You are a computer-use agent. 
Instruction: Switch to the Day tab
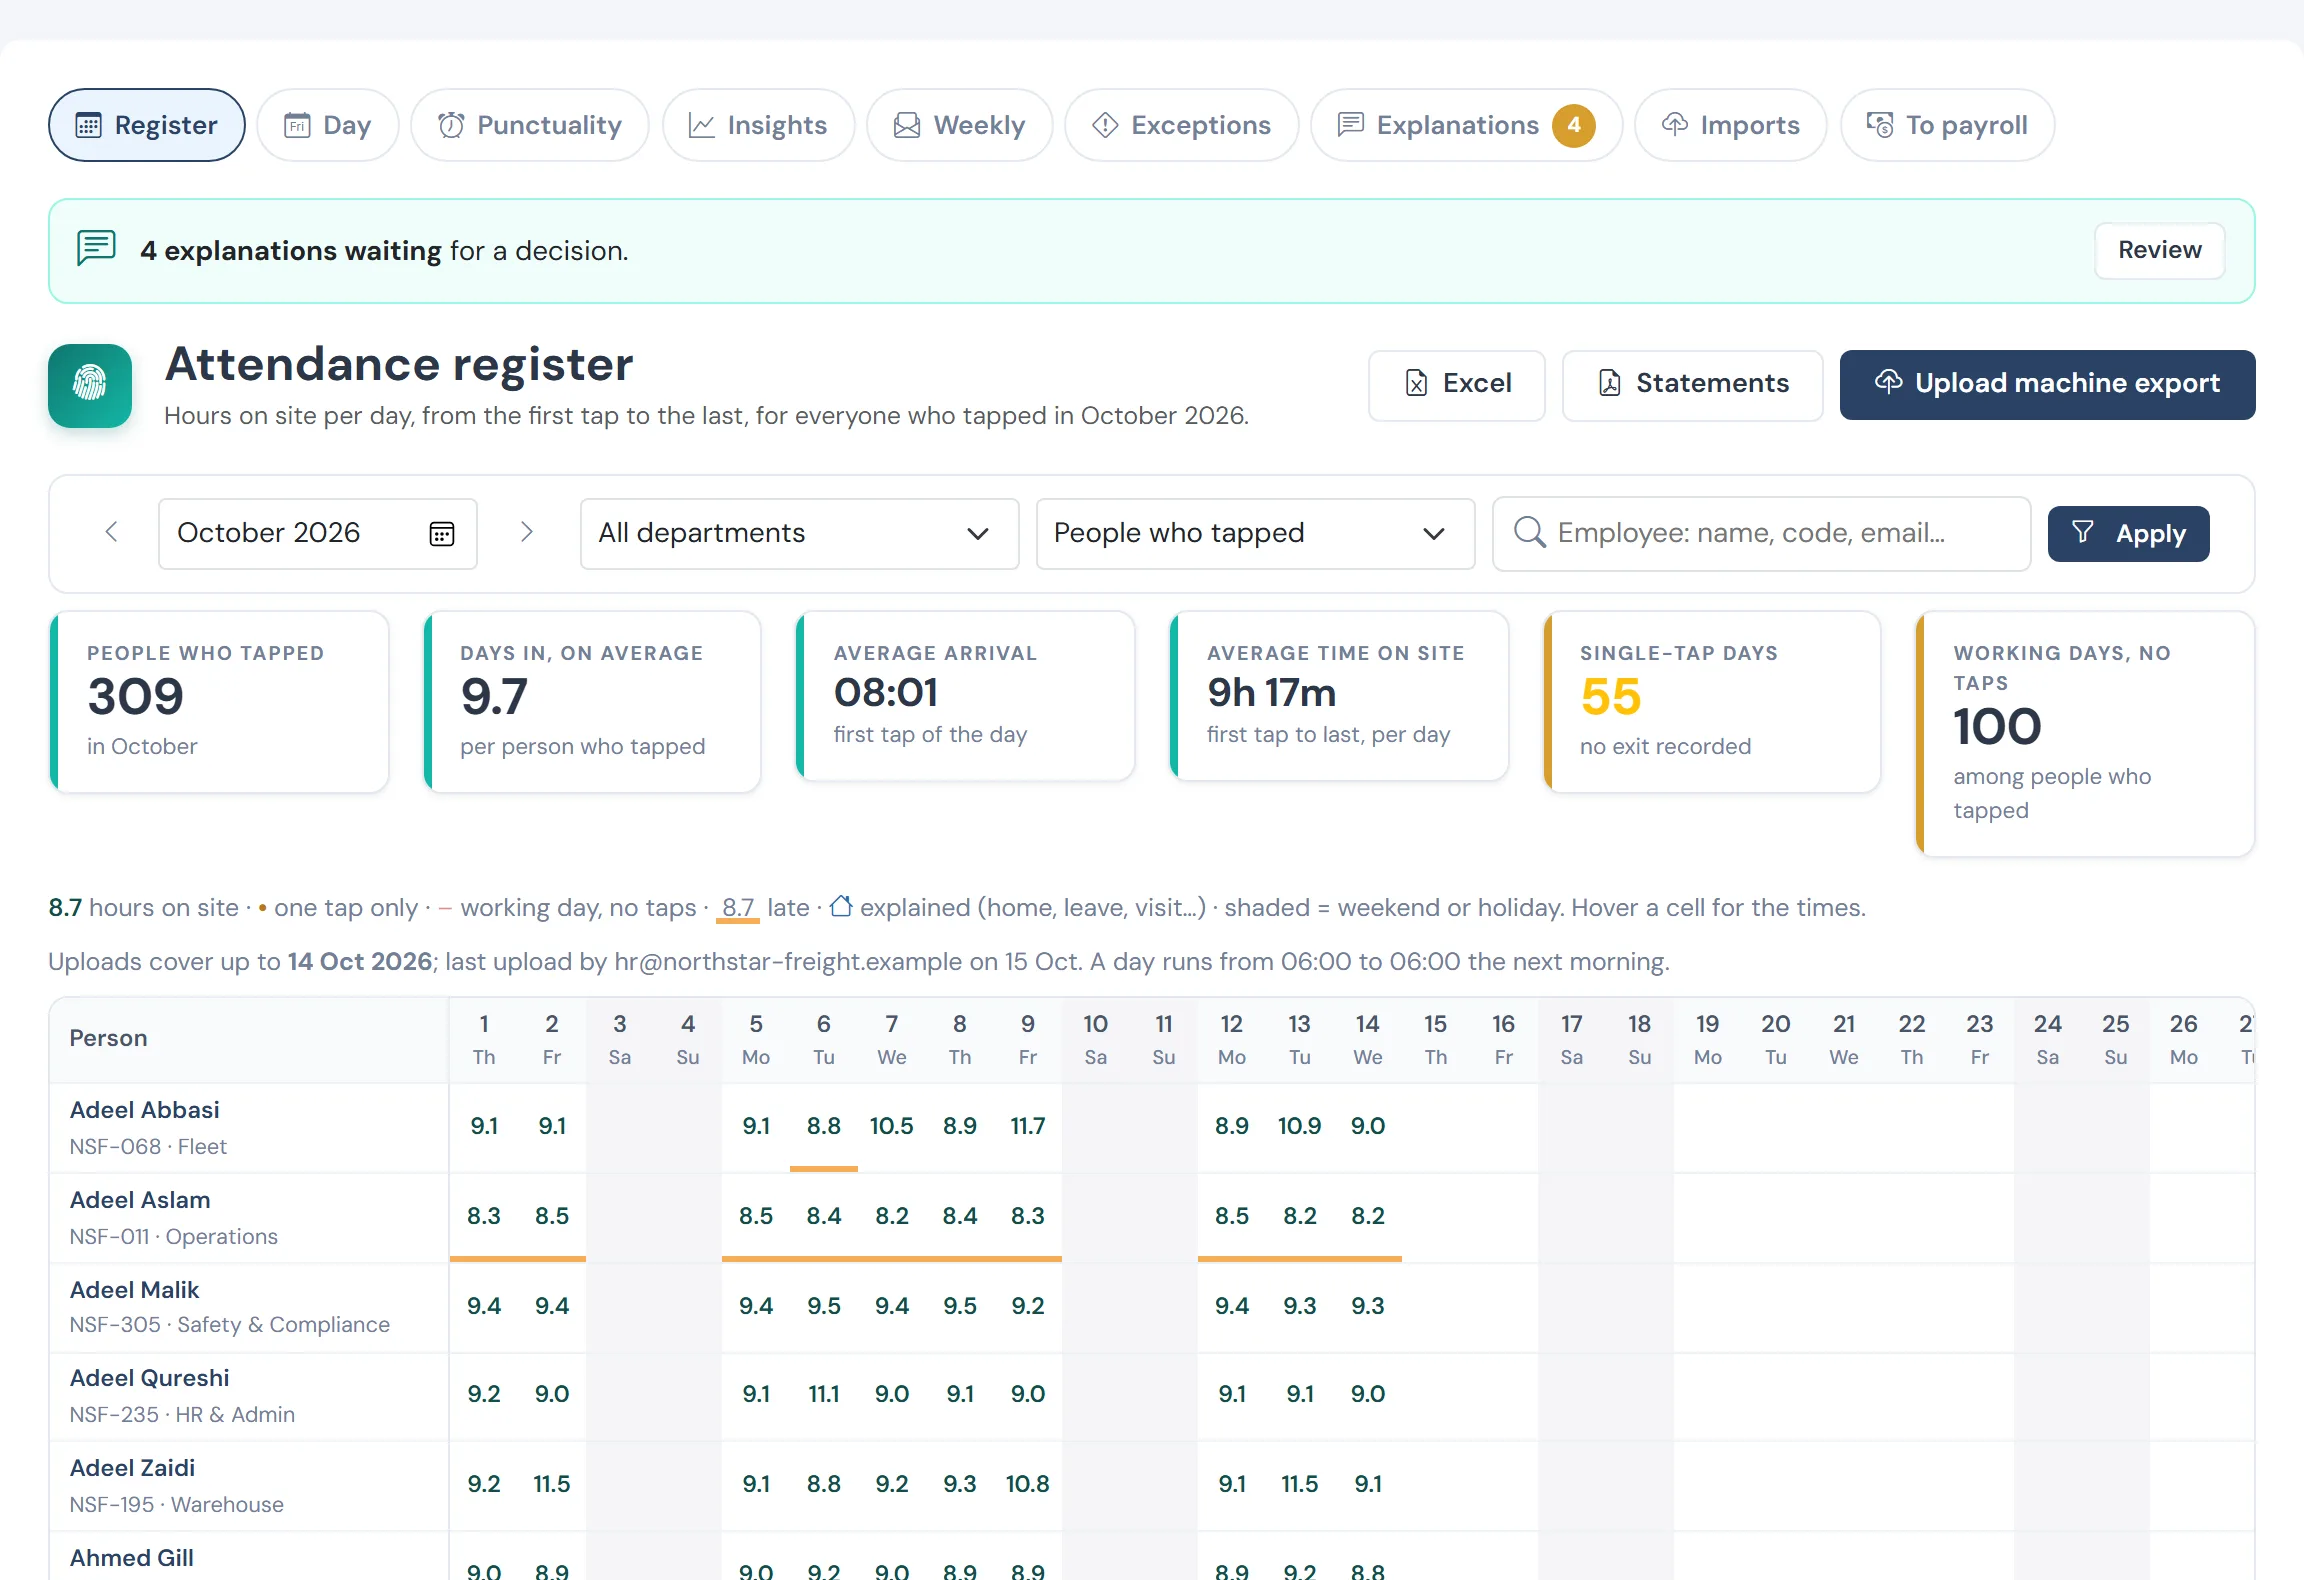pos(327,125)
